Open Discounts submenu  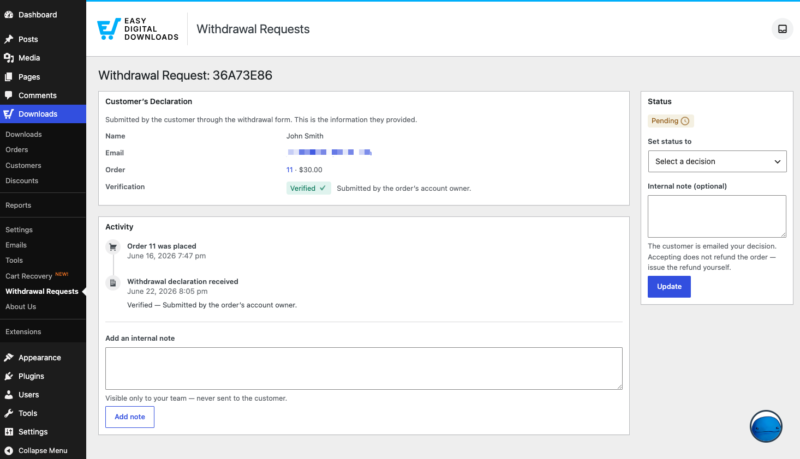[22, 181]
